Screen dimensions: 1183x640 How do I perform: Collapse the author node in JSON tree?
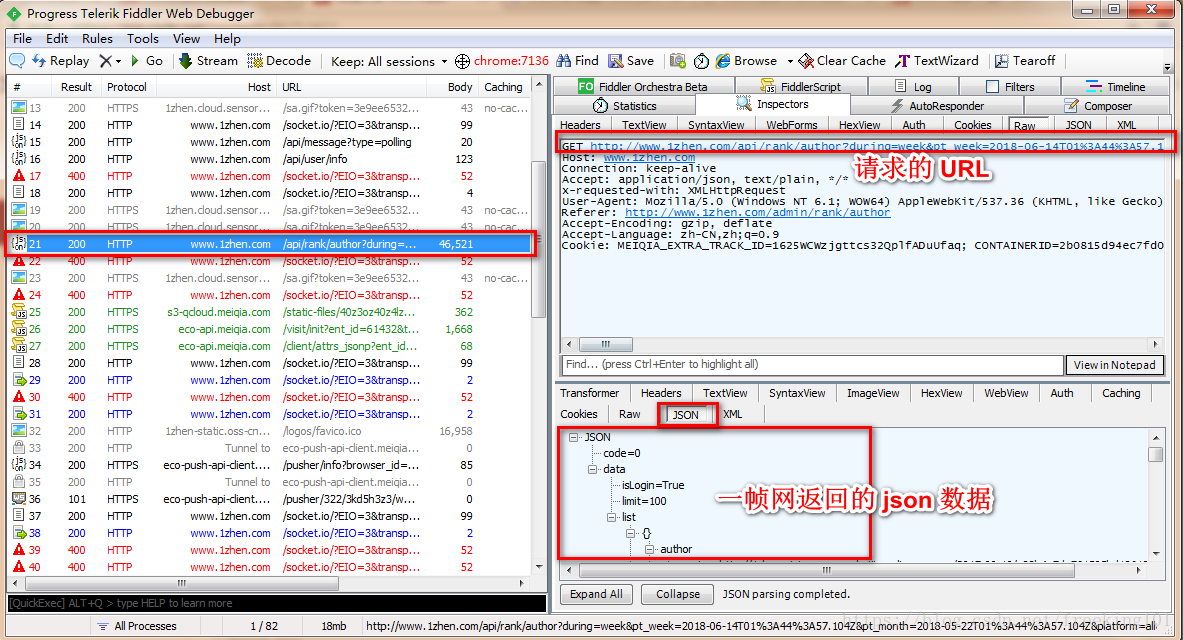[649, 549]
